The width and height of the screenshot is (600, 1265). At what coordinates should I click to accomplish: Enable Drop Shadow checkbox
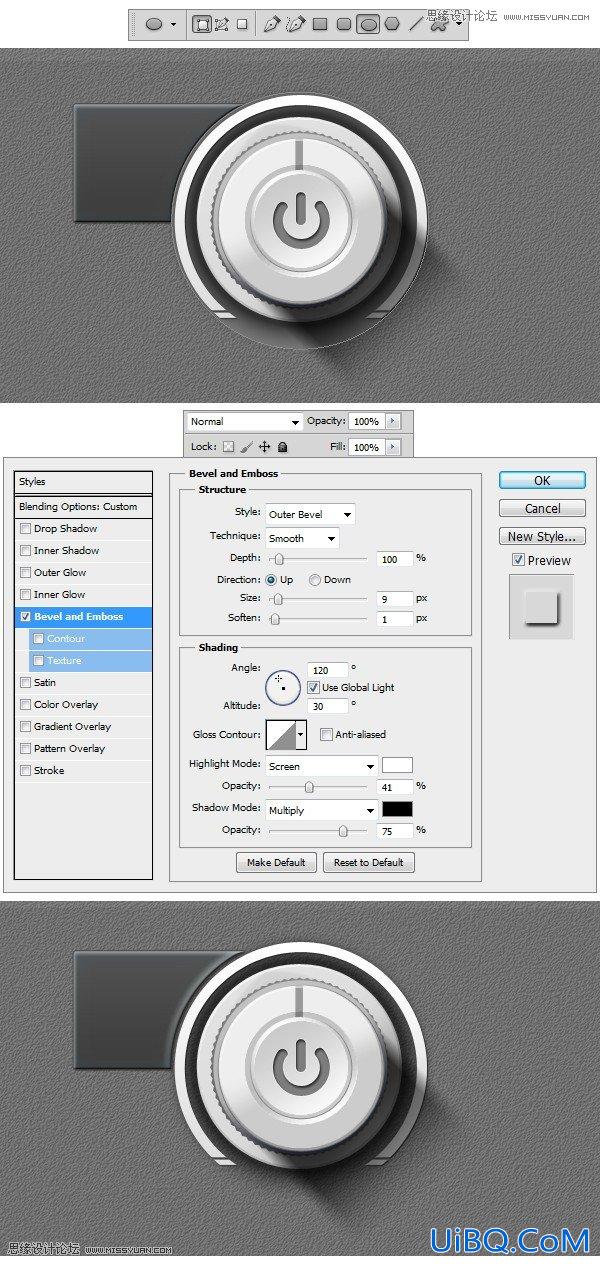click(26, 529)
